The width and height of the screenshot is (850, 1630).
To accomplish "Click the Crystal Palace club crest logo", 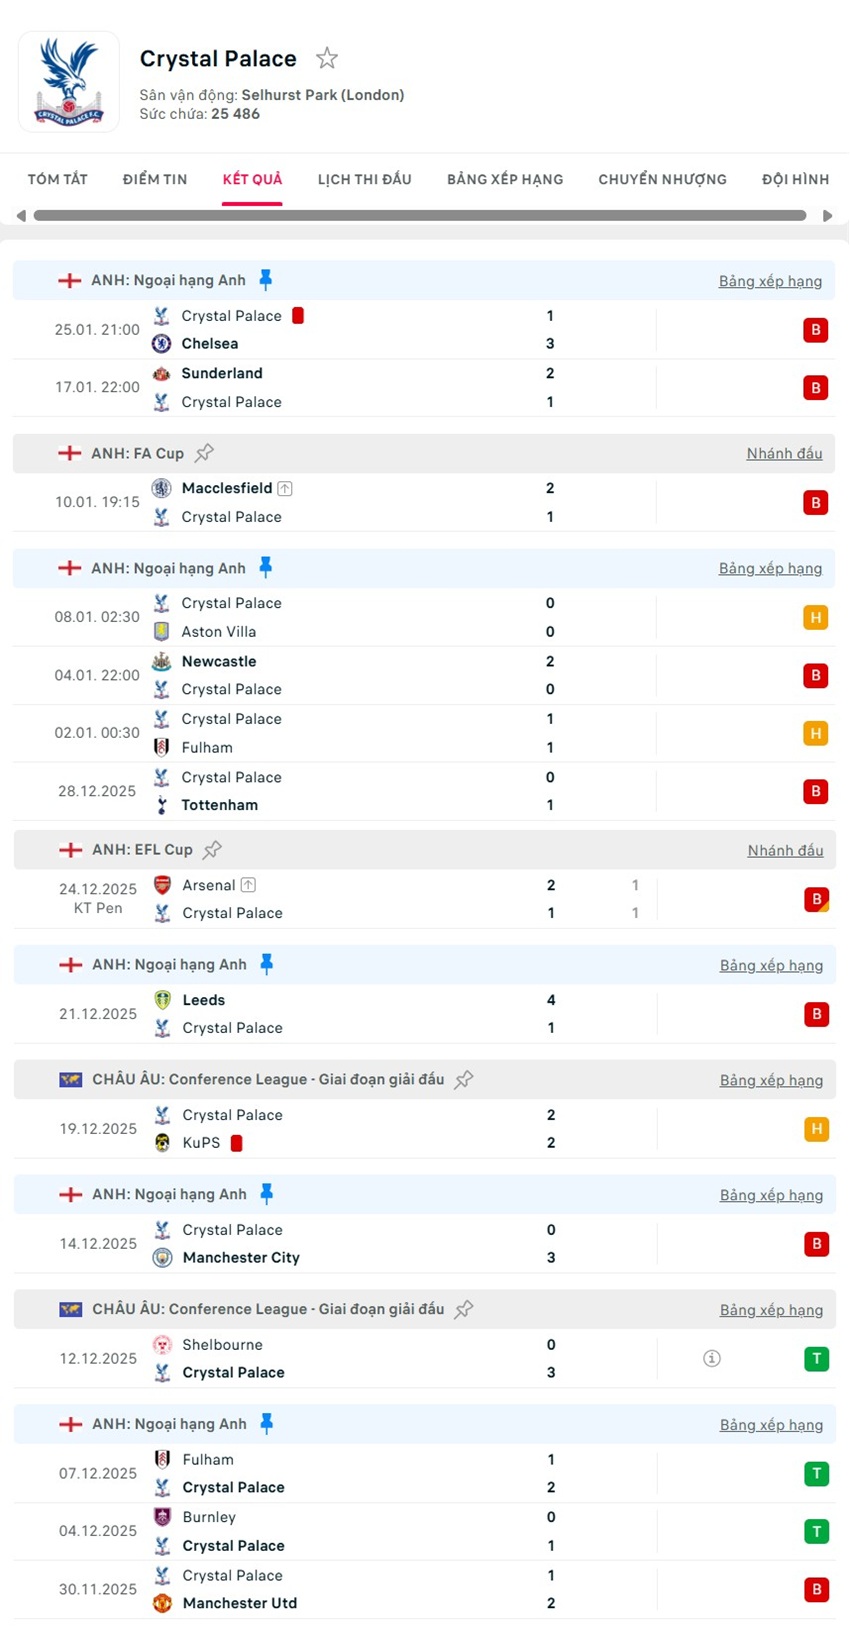I will click(68, 80).
